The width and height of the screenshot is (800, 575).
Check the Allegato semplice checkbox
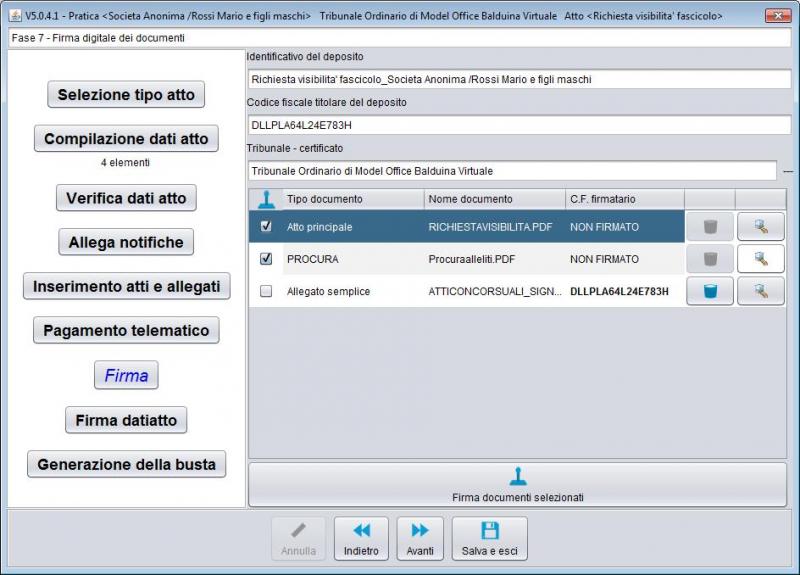point(266,291)
